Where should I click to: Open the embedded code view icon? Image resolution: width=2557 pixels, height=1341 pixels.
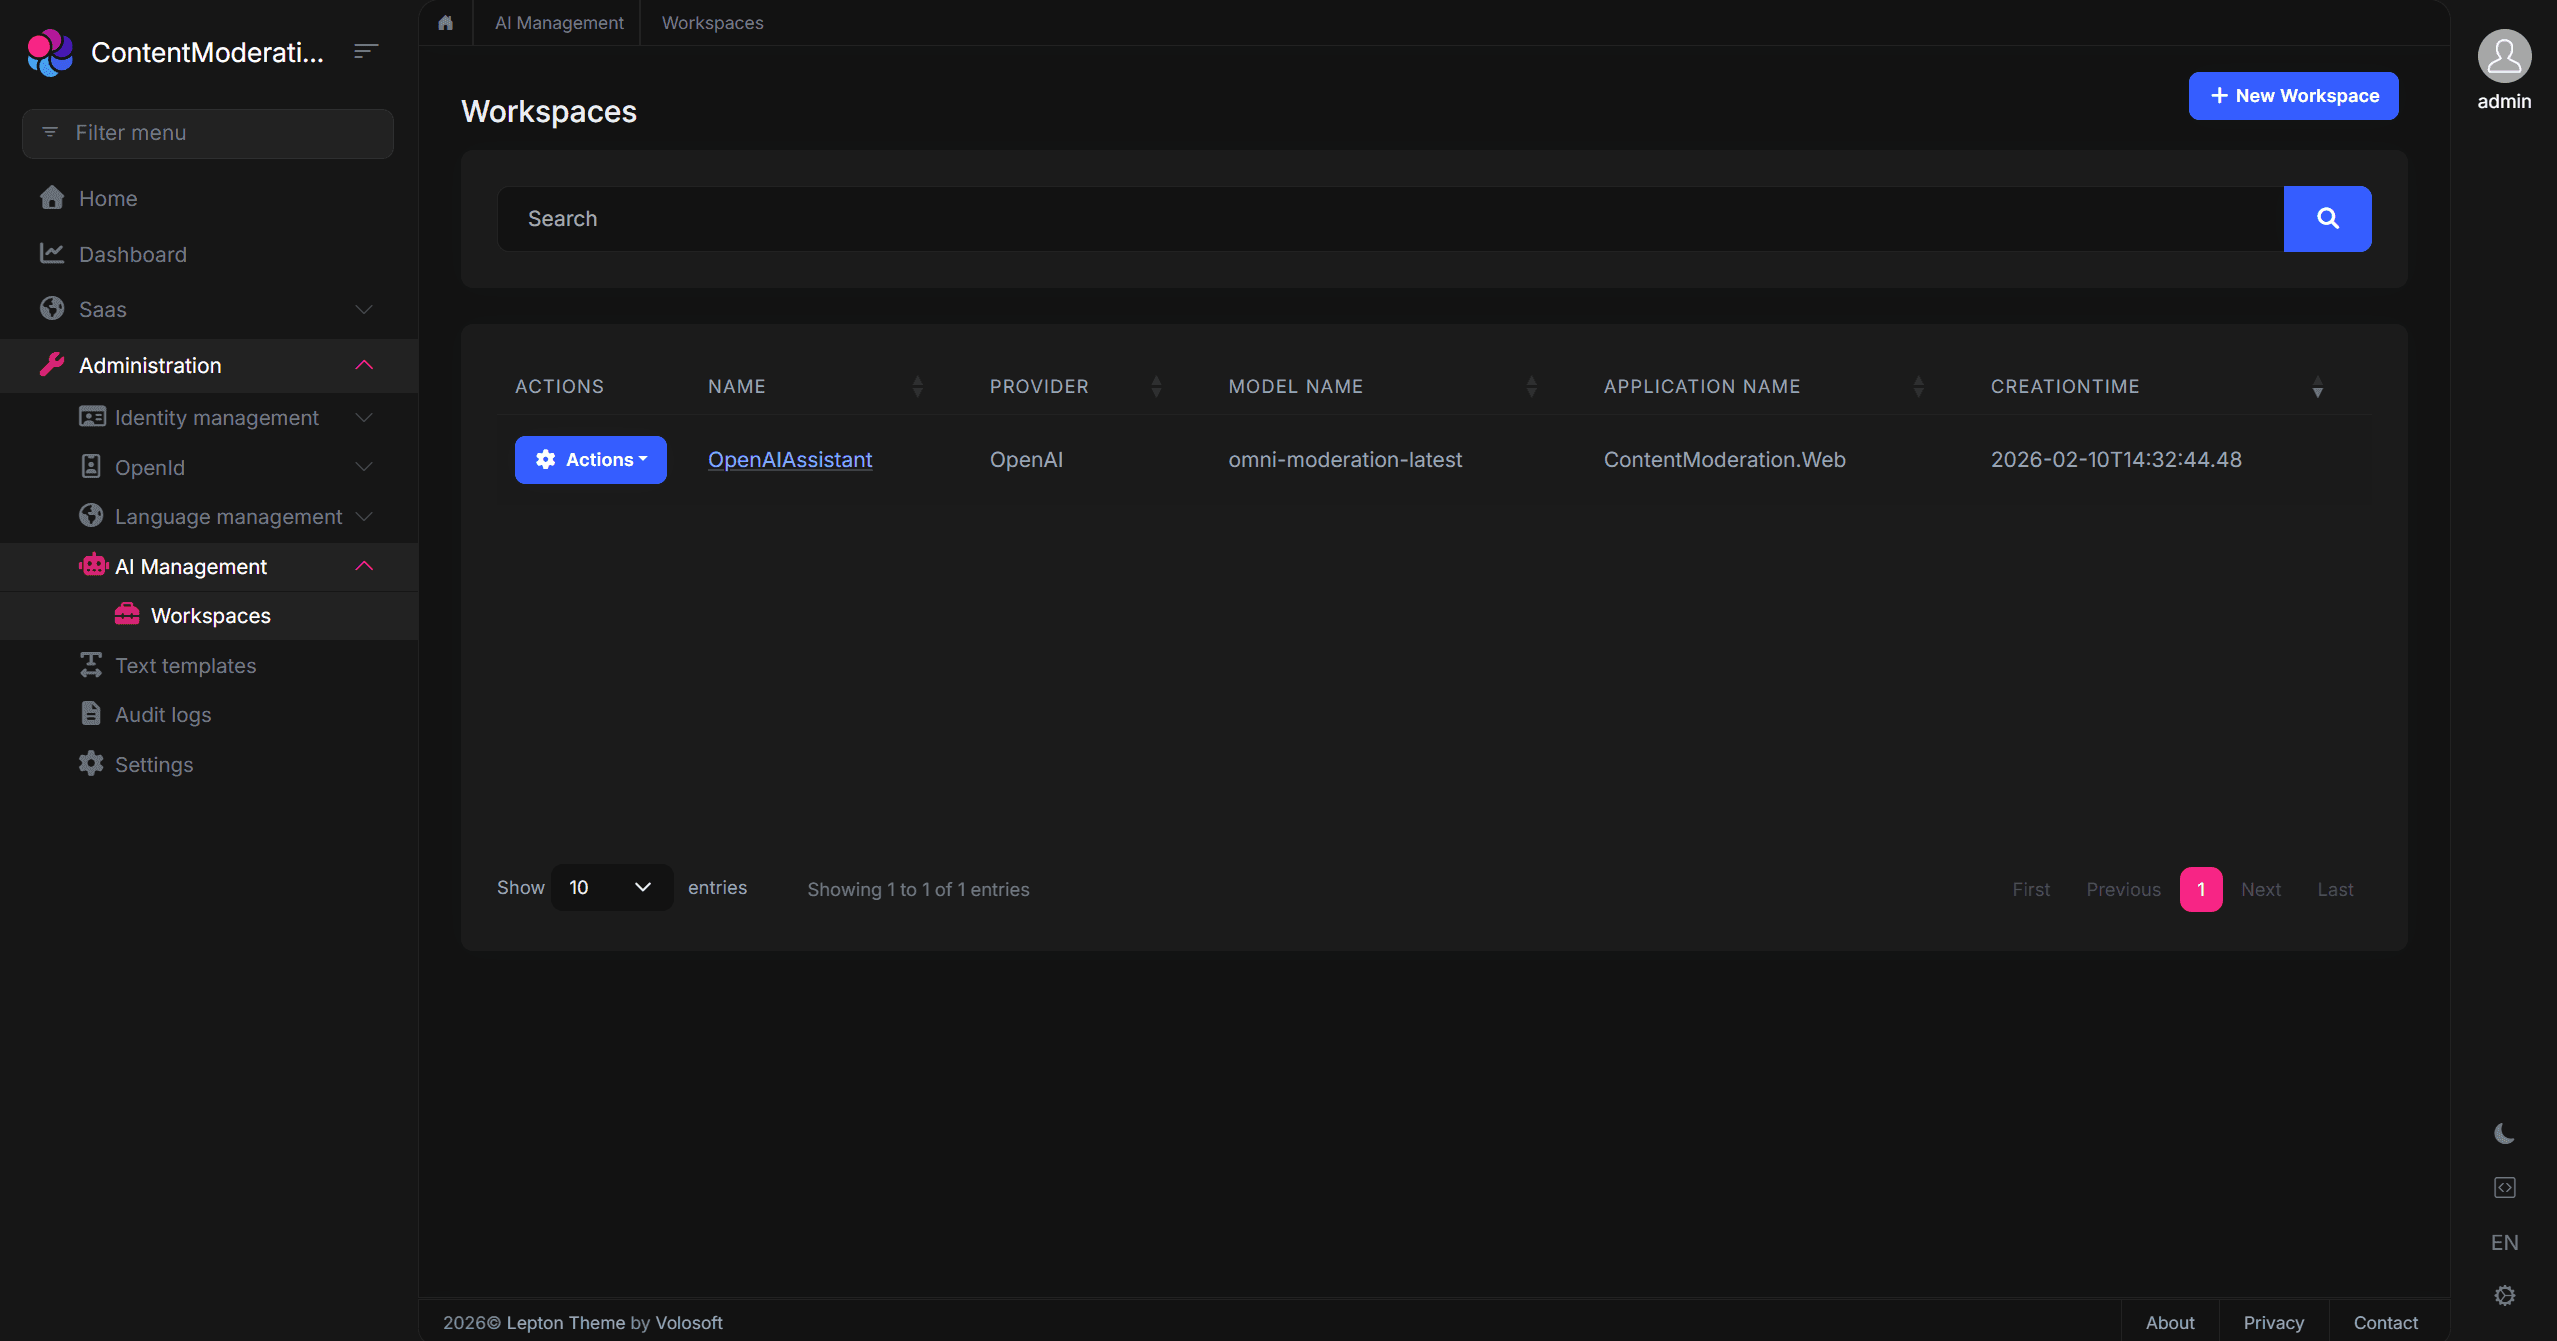click(x=2504, y=1187)
